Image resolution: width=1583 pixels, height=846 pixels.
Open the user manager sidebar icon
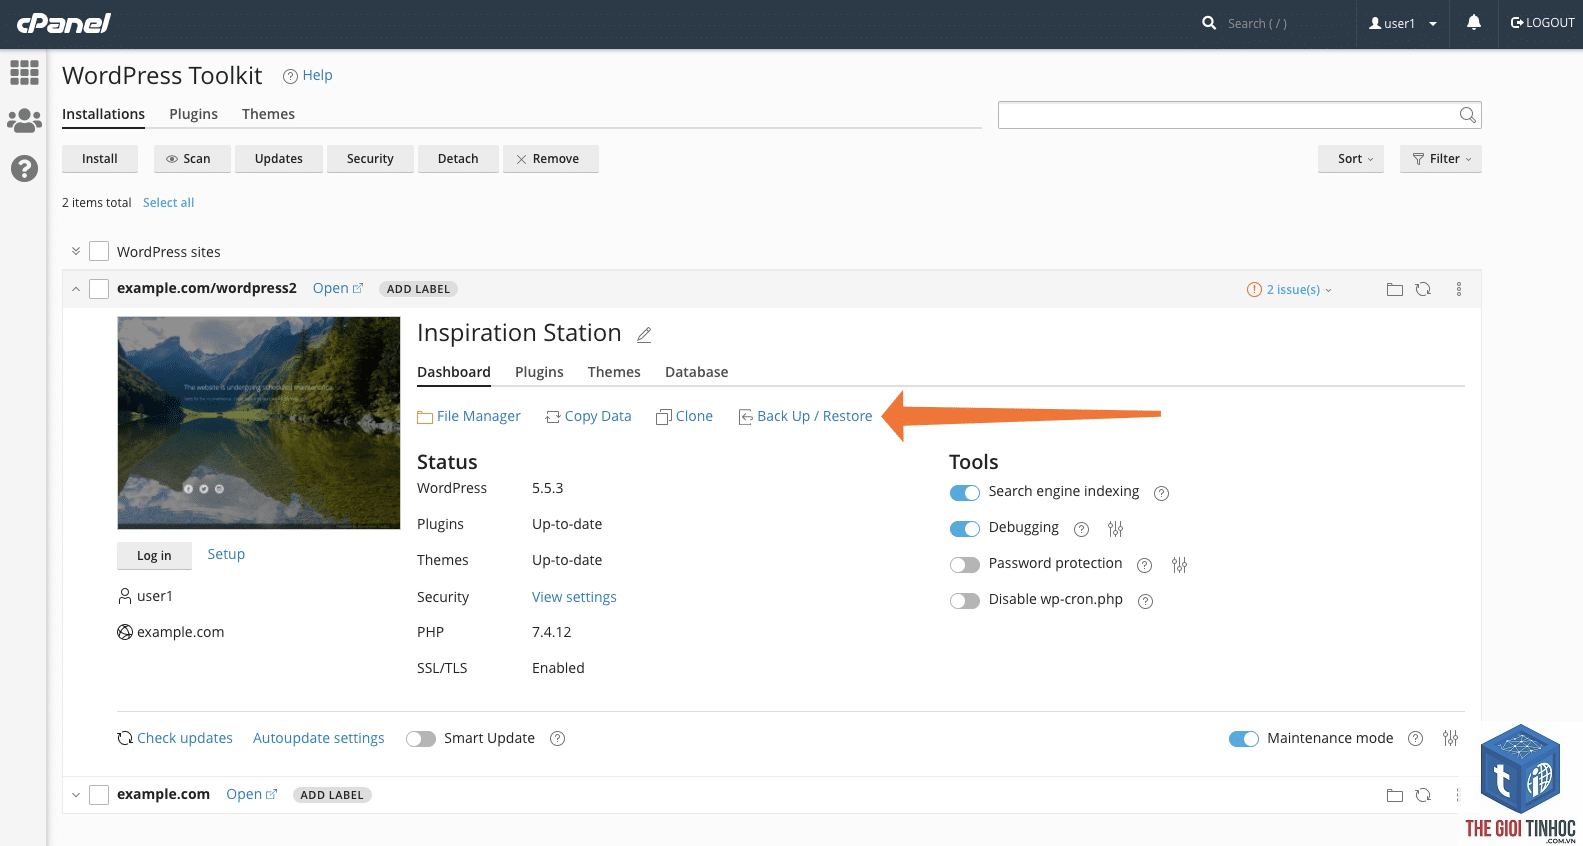(x=24, y=121)
